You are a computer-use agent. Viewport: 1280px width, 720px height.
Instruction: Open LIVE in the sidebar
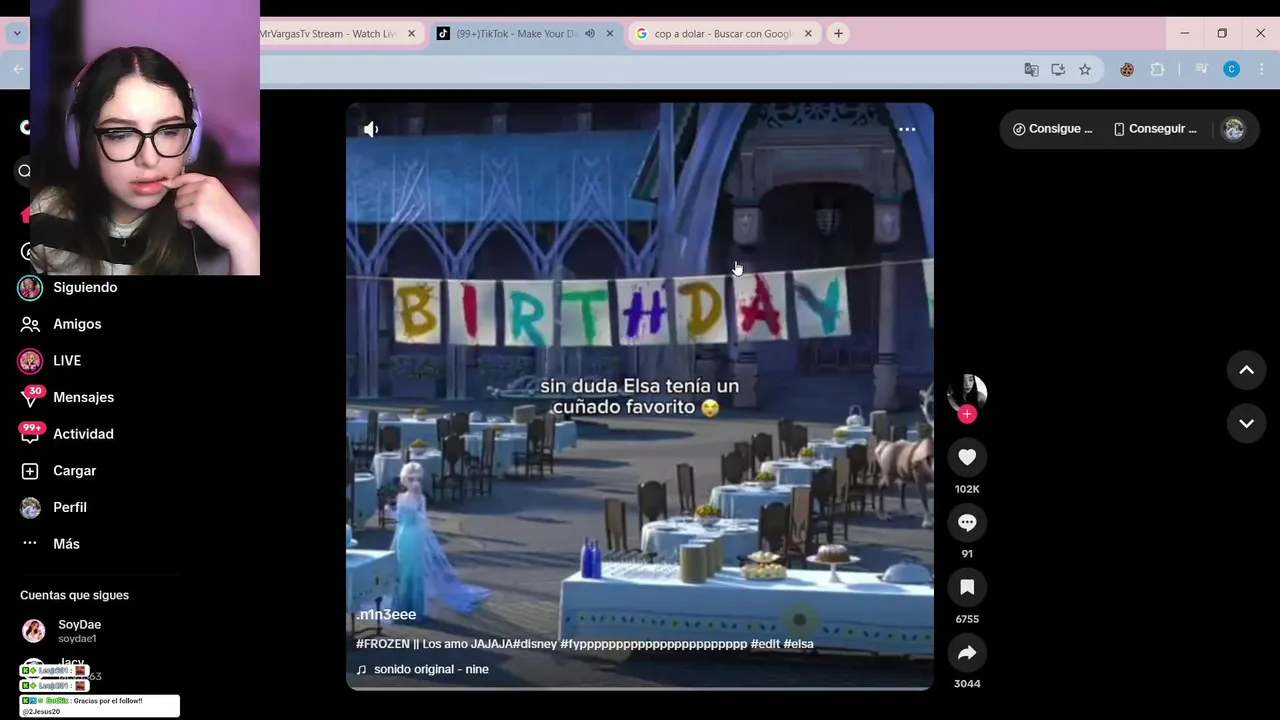[x=67, y=360]
